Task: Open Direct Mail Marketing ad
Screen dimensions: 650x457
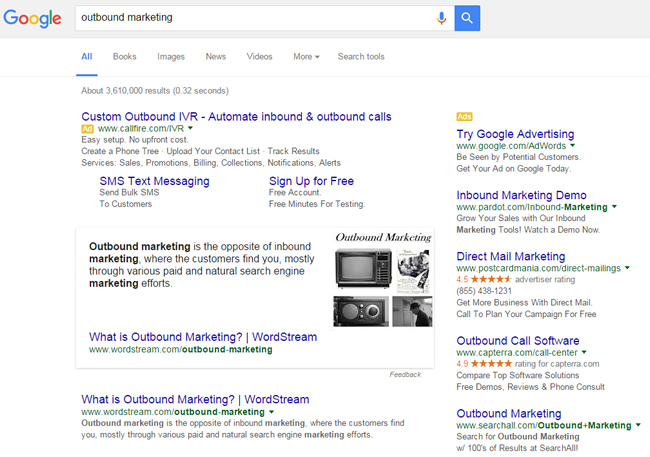Action: tap(511, 256)
